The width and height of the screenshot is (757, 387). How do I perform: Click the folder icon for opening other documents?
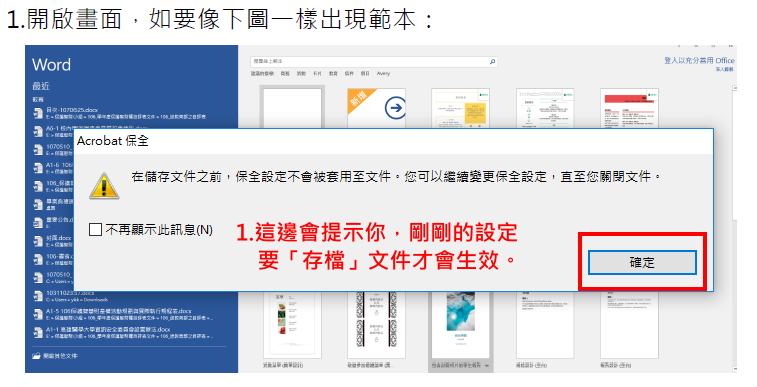[x=36, y=356]
